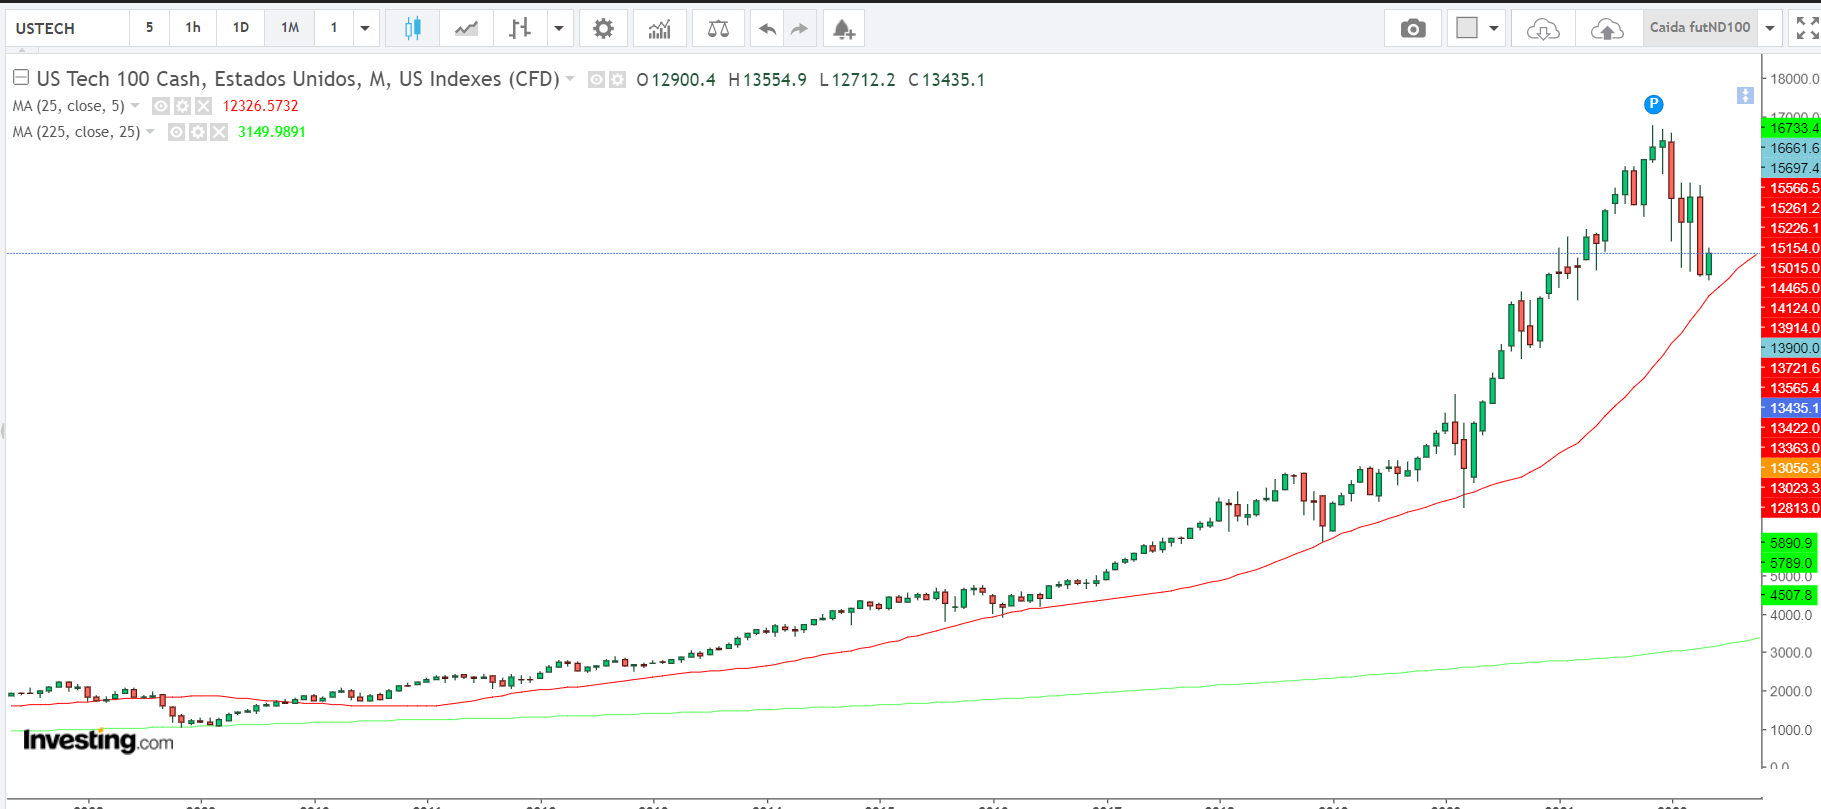Open the dropdown next to Caida futND100
Screen dimensions: 1821x809
click(1770, 28)
